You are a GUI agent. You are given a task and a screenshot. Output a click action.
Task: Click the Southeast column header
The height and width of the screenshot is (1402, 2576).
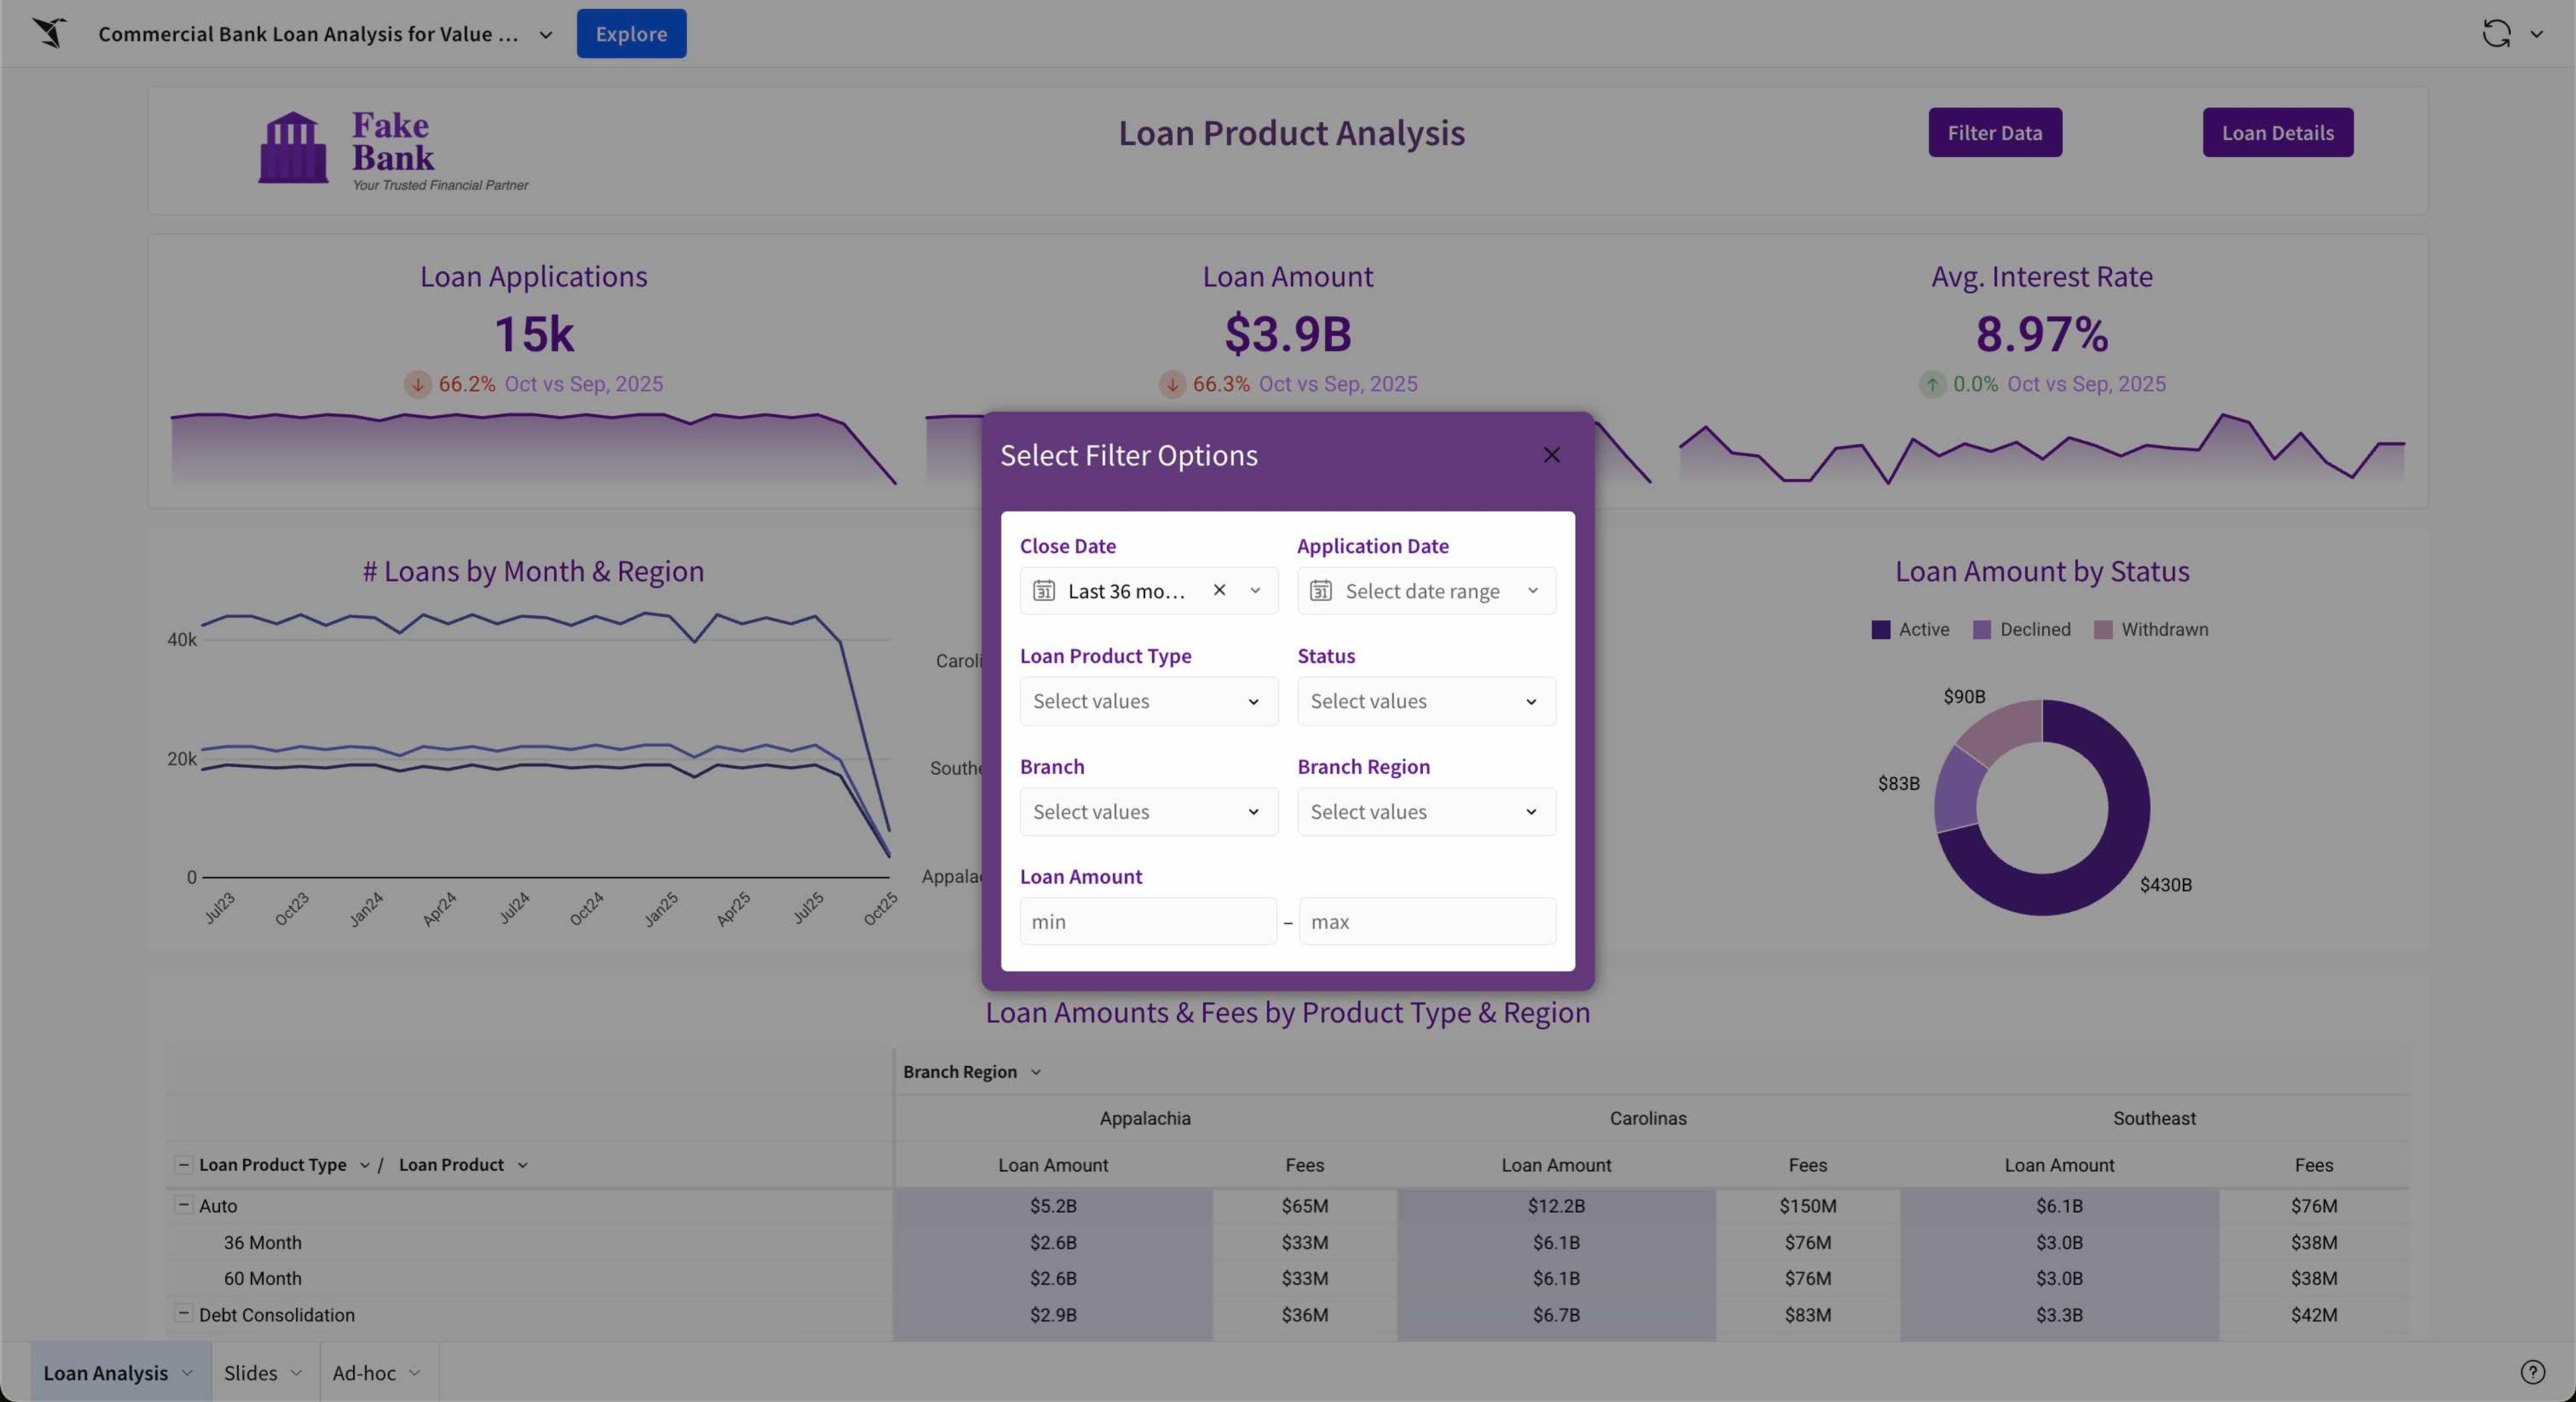(x=2154, y=1118)
